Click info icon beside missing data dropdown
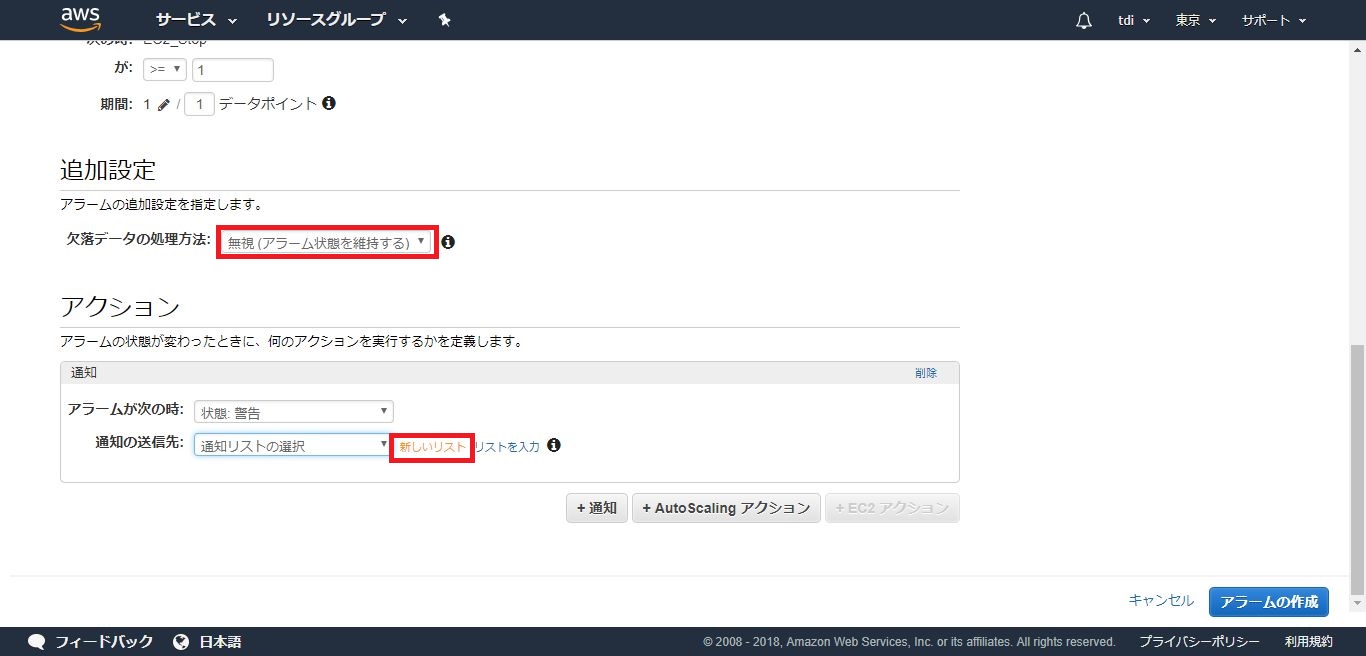 (448, 242)
